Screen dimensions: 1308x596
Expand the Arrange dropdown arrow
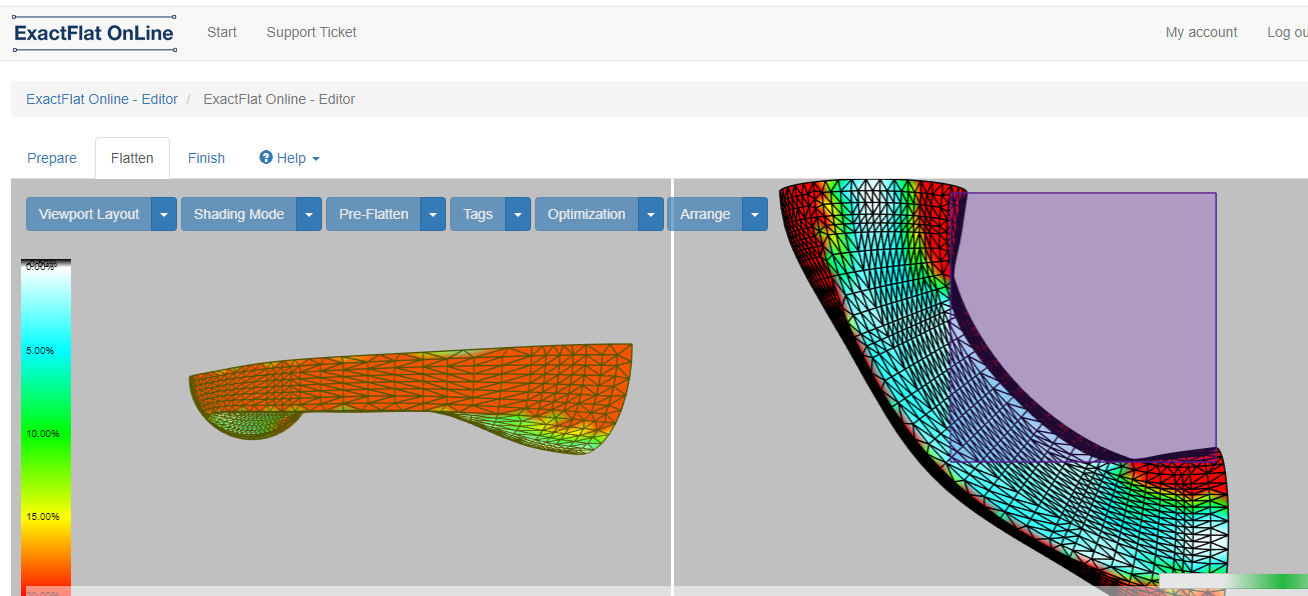pos(755,214)
